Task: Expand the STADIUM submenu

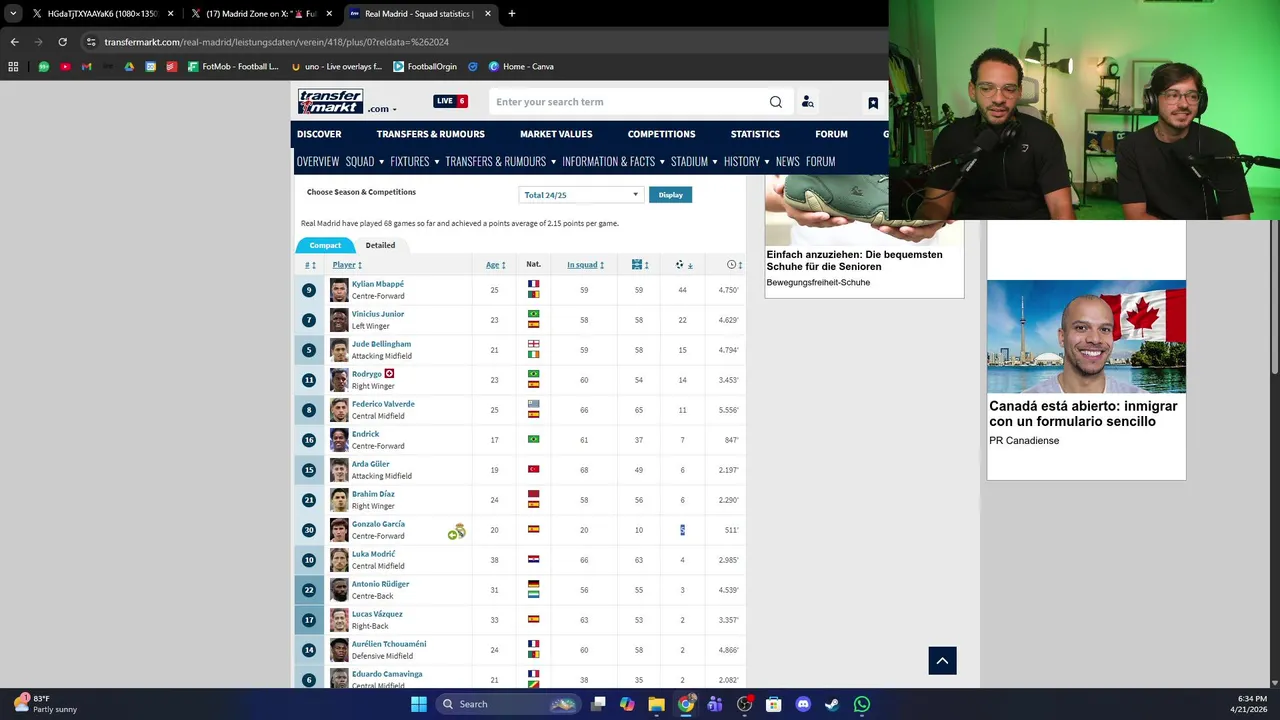Action: pos(714,162)
